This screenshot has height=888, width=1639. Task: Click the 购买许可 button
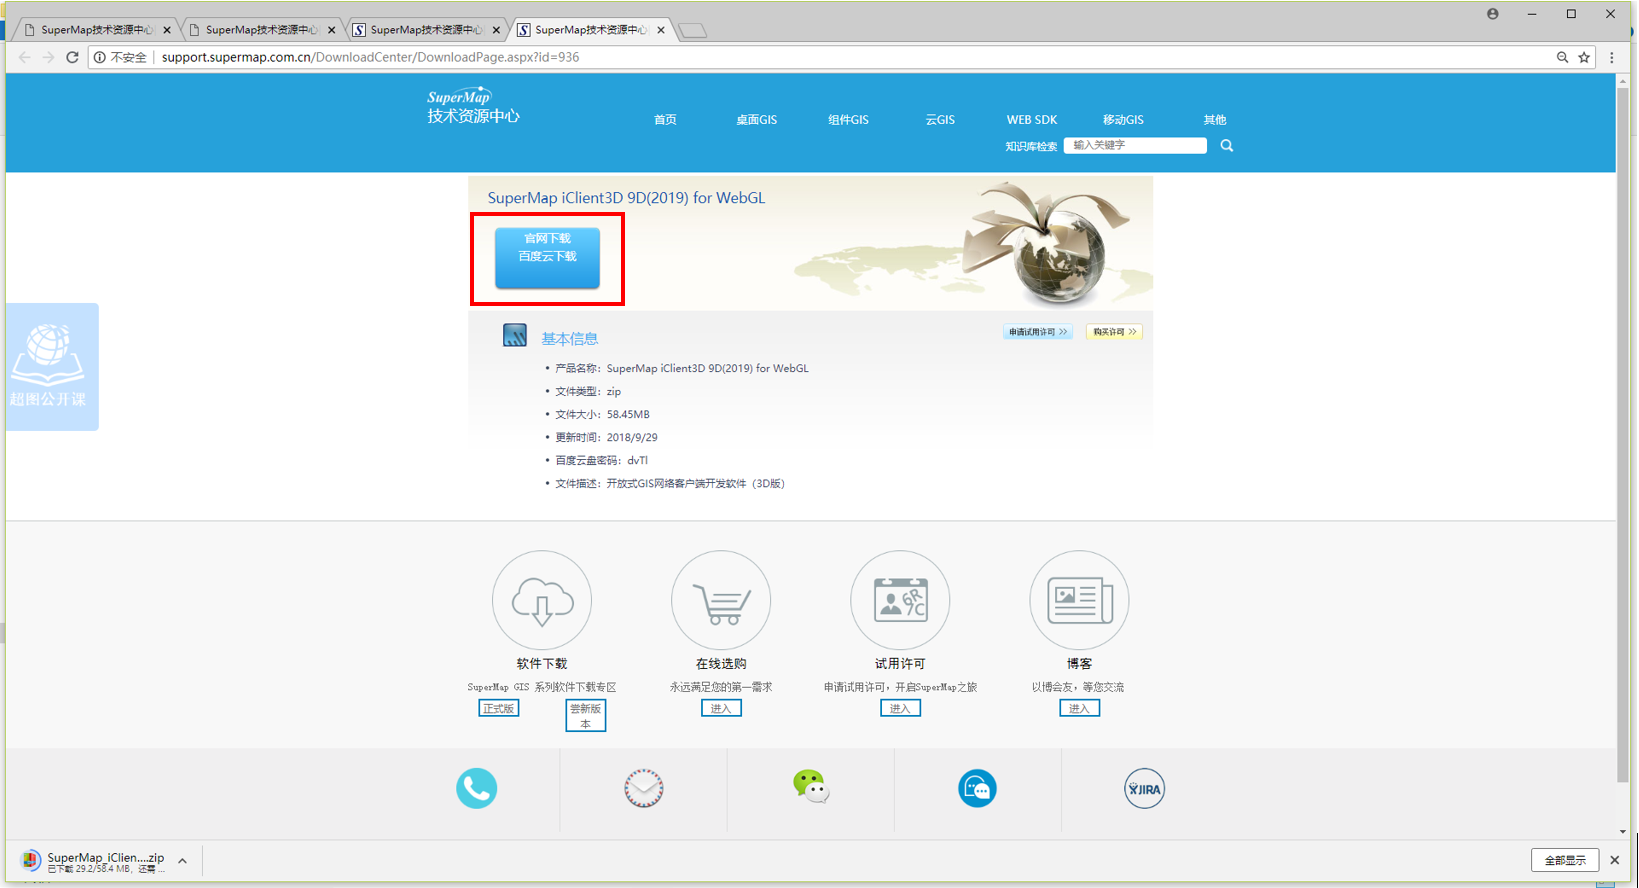(1114, 332)
